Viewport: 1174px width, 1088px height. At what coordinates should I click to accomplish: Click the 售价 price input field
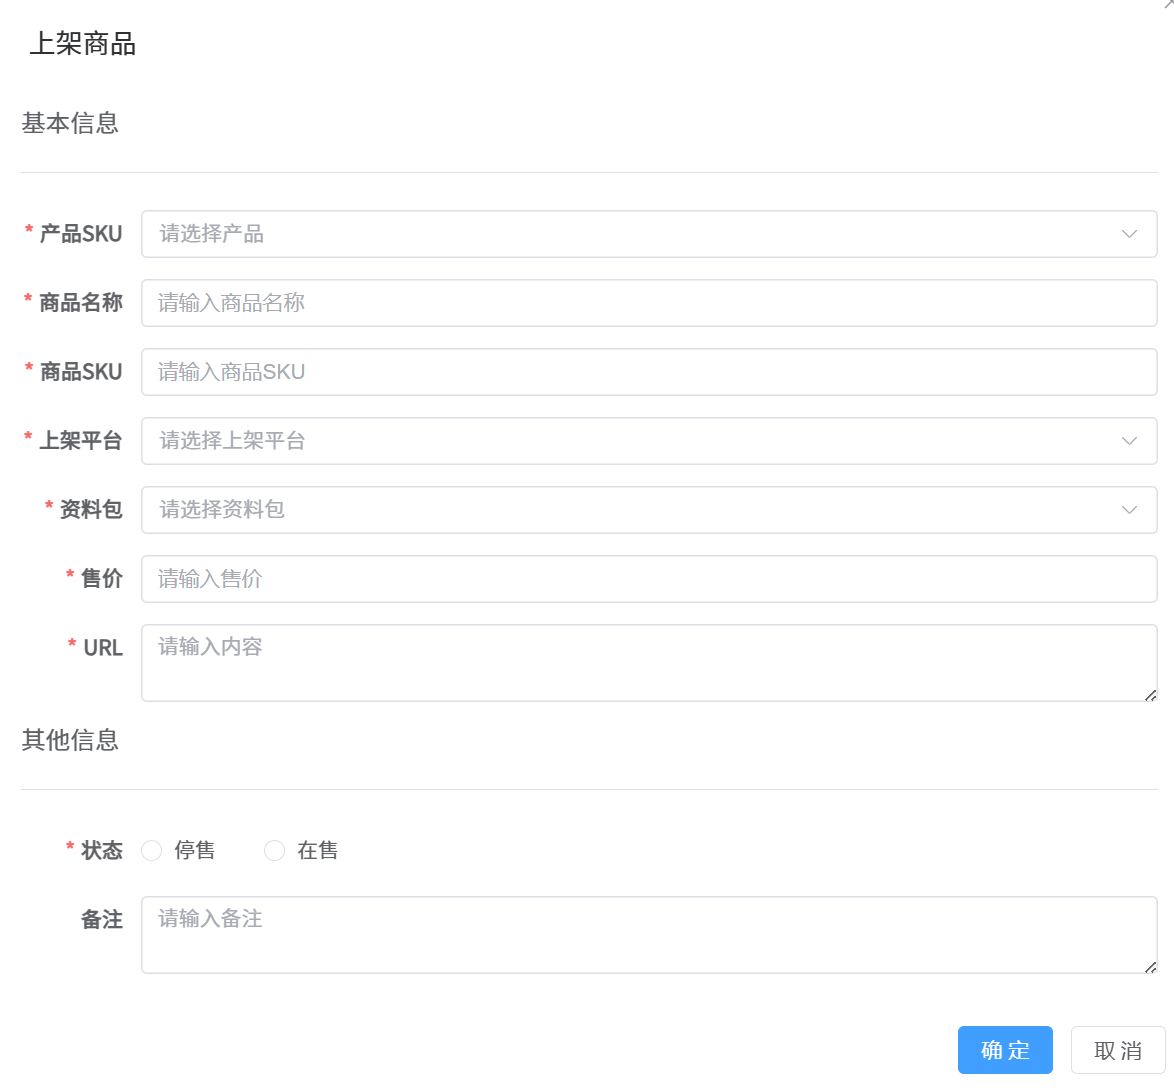(650, 579)
